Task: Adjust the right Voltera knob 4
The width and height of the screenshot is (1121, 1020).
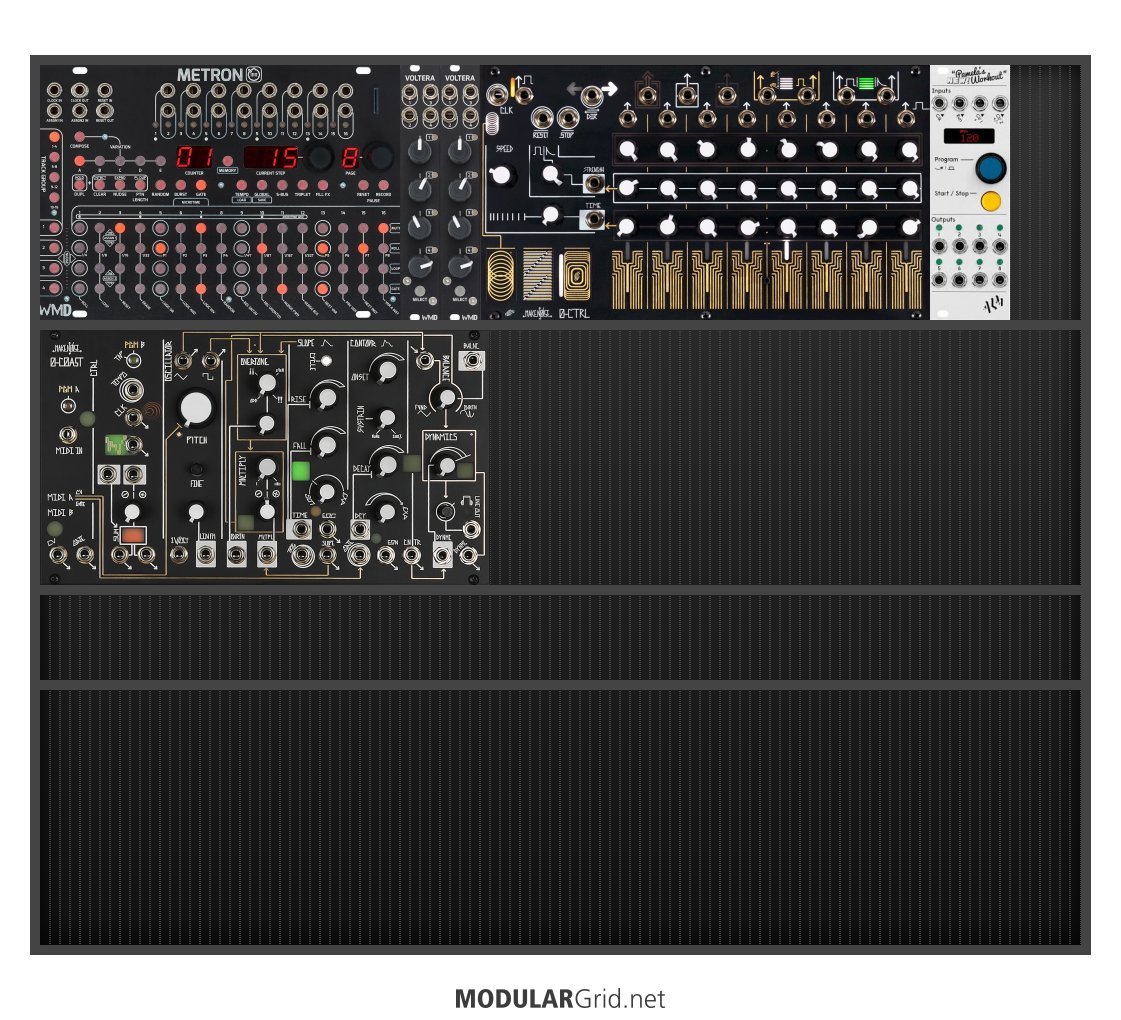Action: 459,266
